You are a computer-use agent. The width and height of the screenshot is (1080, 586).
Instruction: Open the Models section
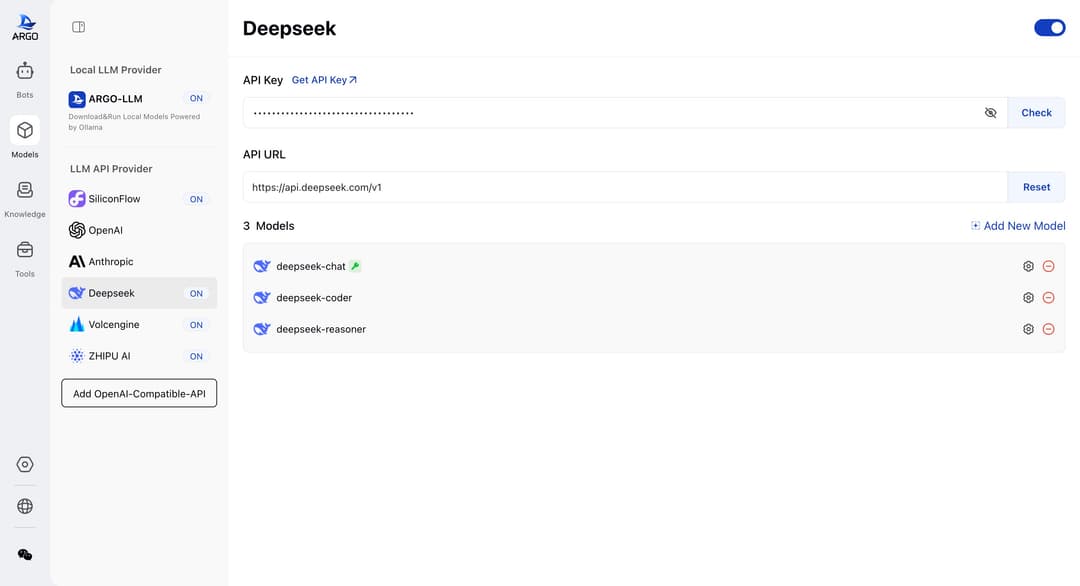tap(25, 138)
